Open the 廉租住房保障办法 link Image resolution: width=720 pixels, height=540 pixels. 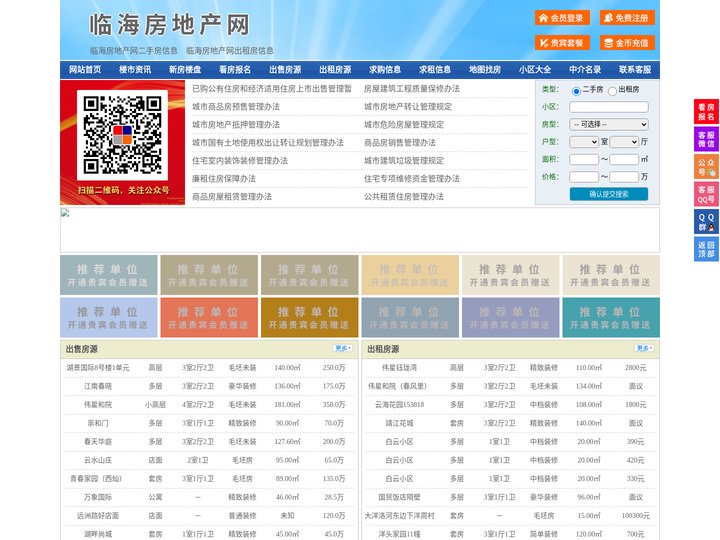click(x=224, y=179)
